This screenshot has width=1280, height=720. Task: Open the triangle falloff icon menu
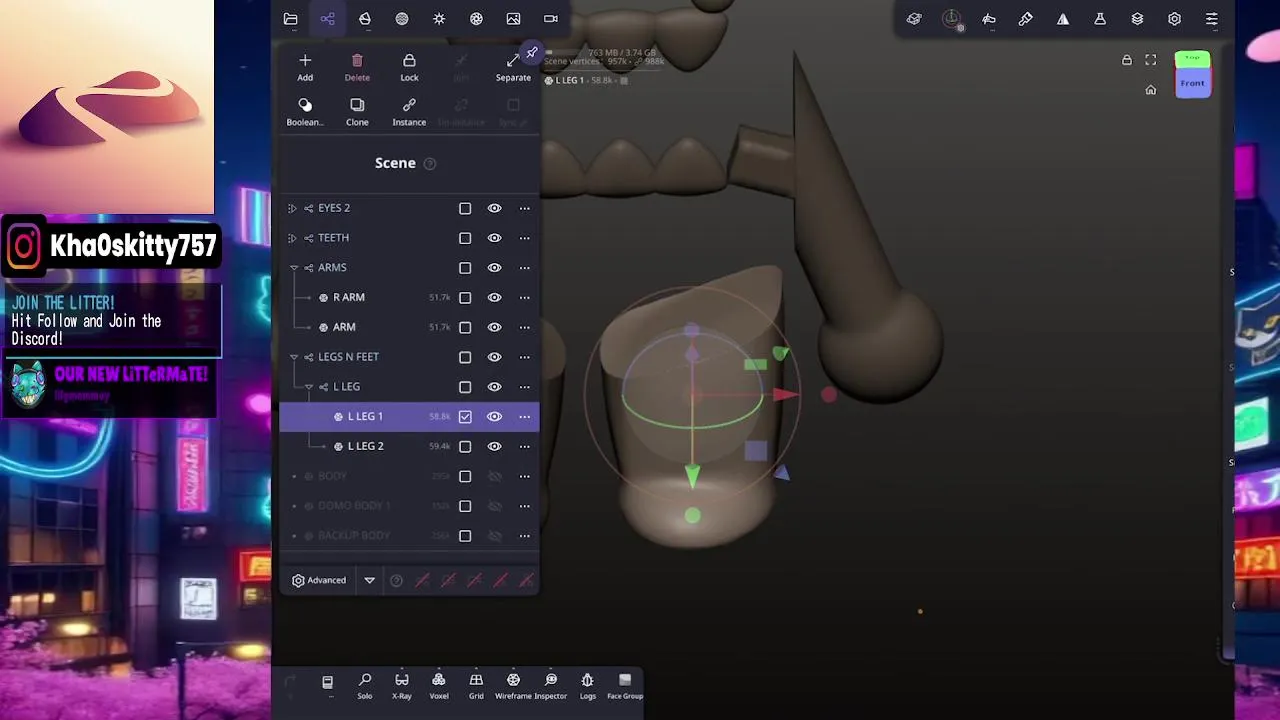pyautogui.click(x=1063, y=19)
